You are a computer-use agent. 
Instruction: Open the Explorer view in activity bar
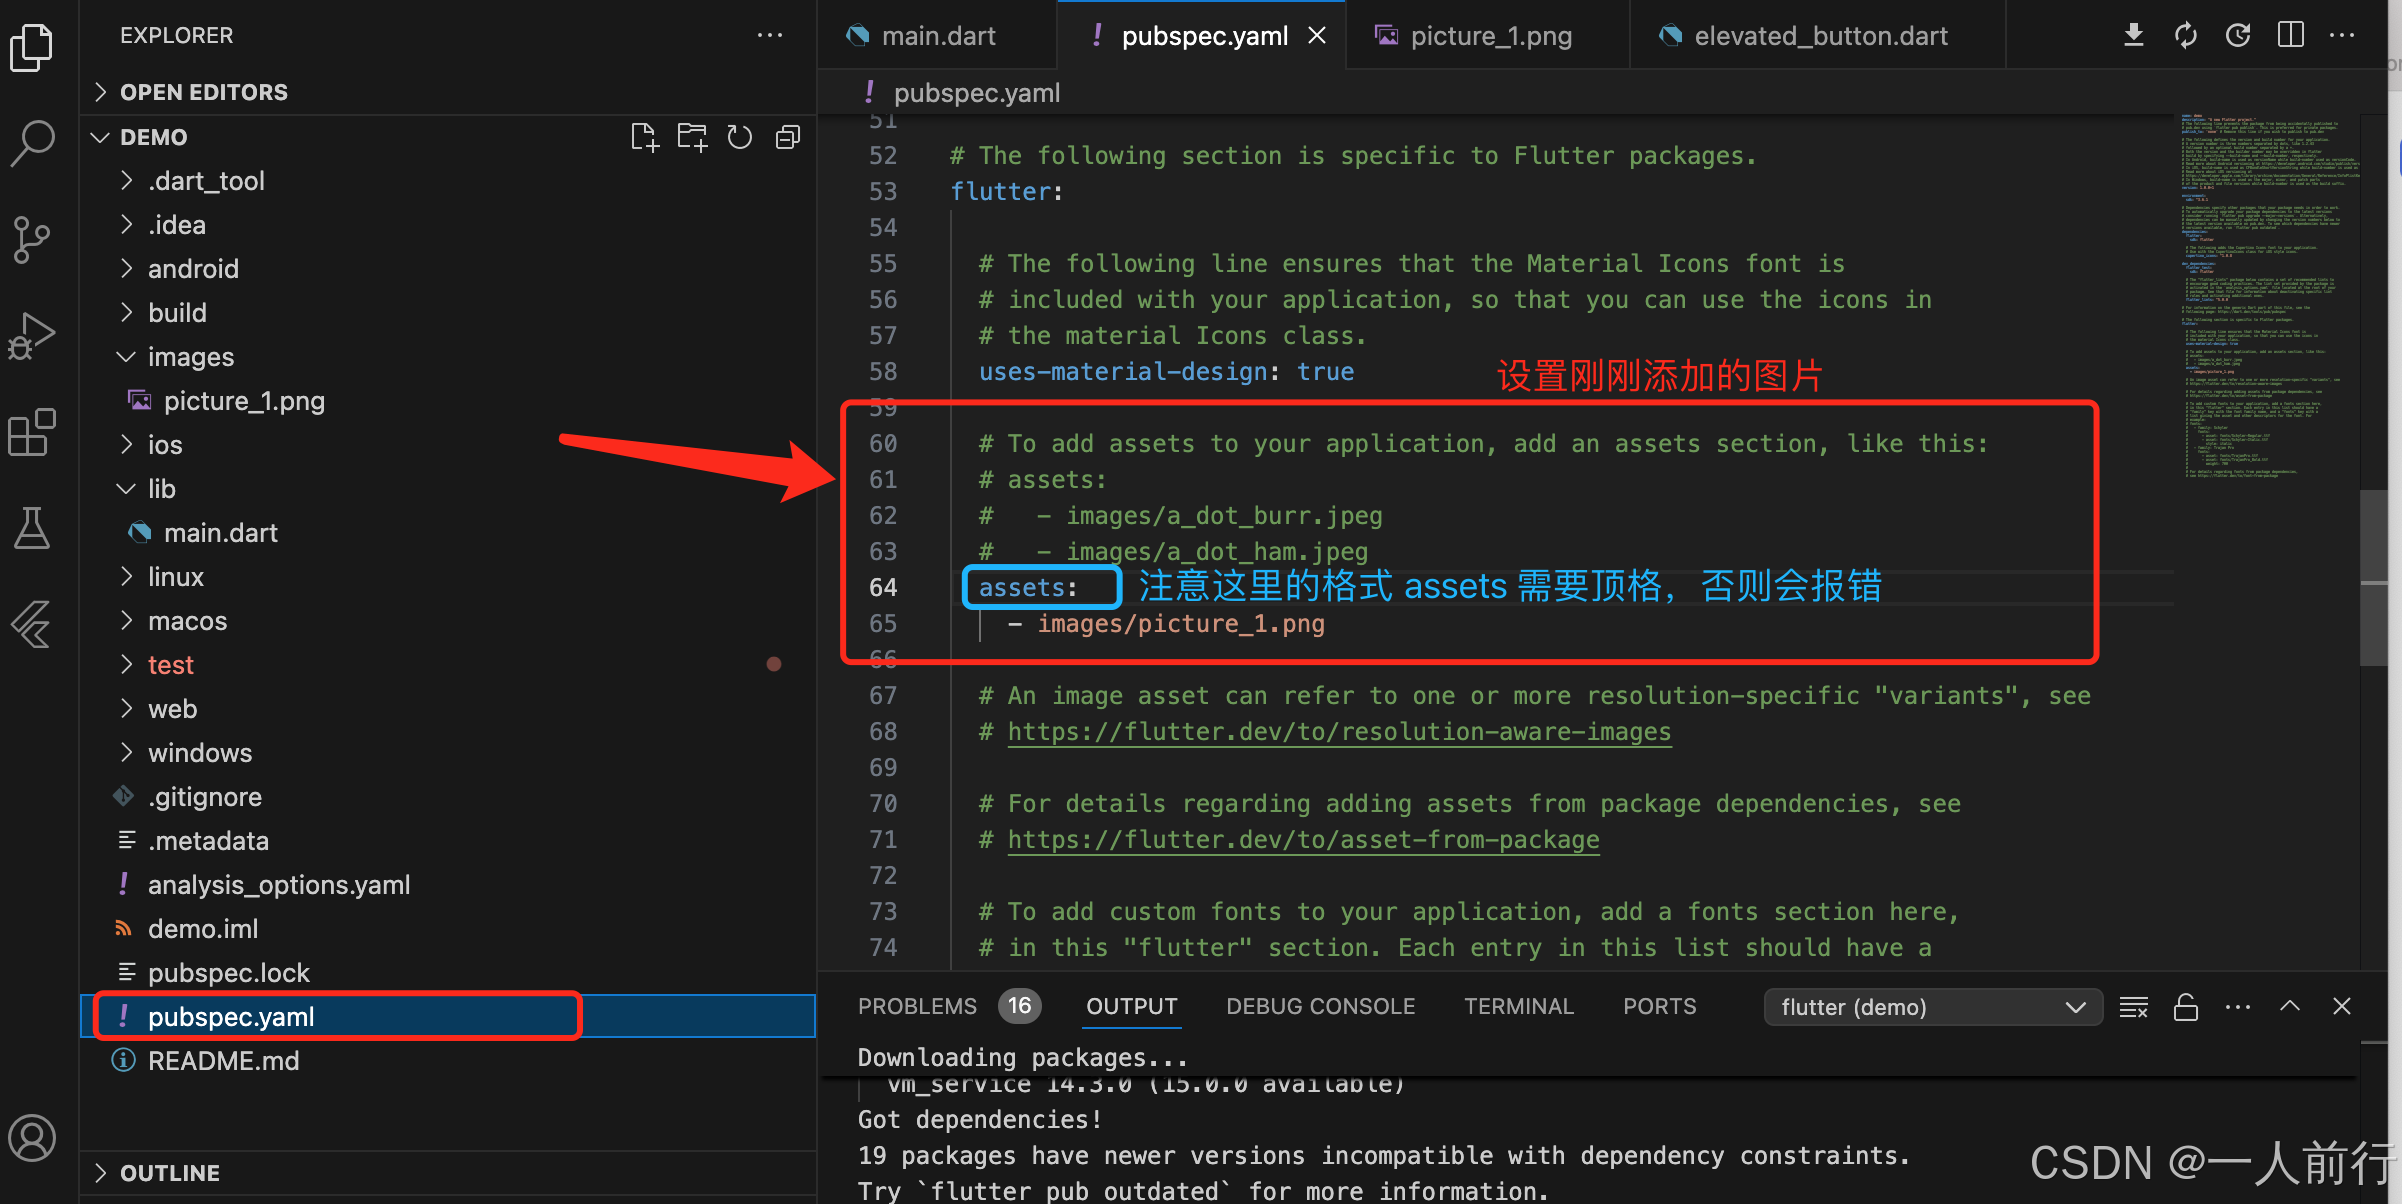pyautogui.click(x=32, y=47)
